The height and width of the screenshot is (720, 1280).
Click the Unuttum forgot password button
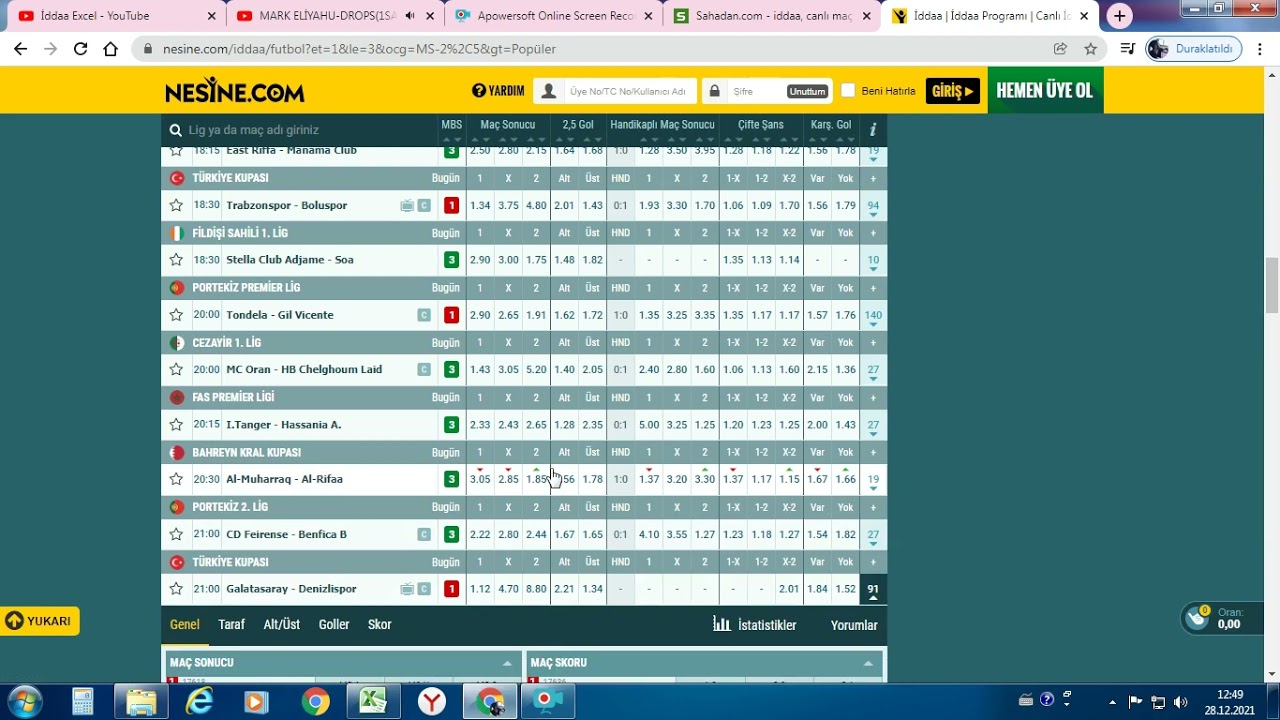pyautogui.click(x=807, y=91)
